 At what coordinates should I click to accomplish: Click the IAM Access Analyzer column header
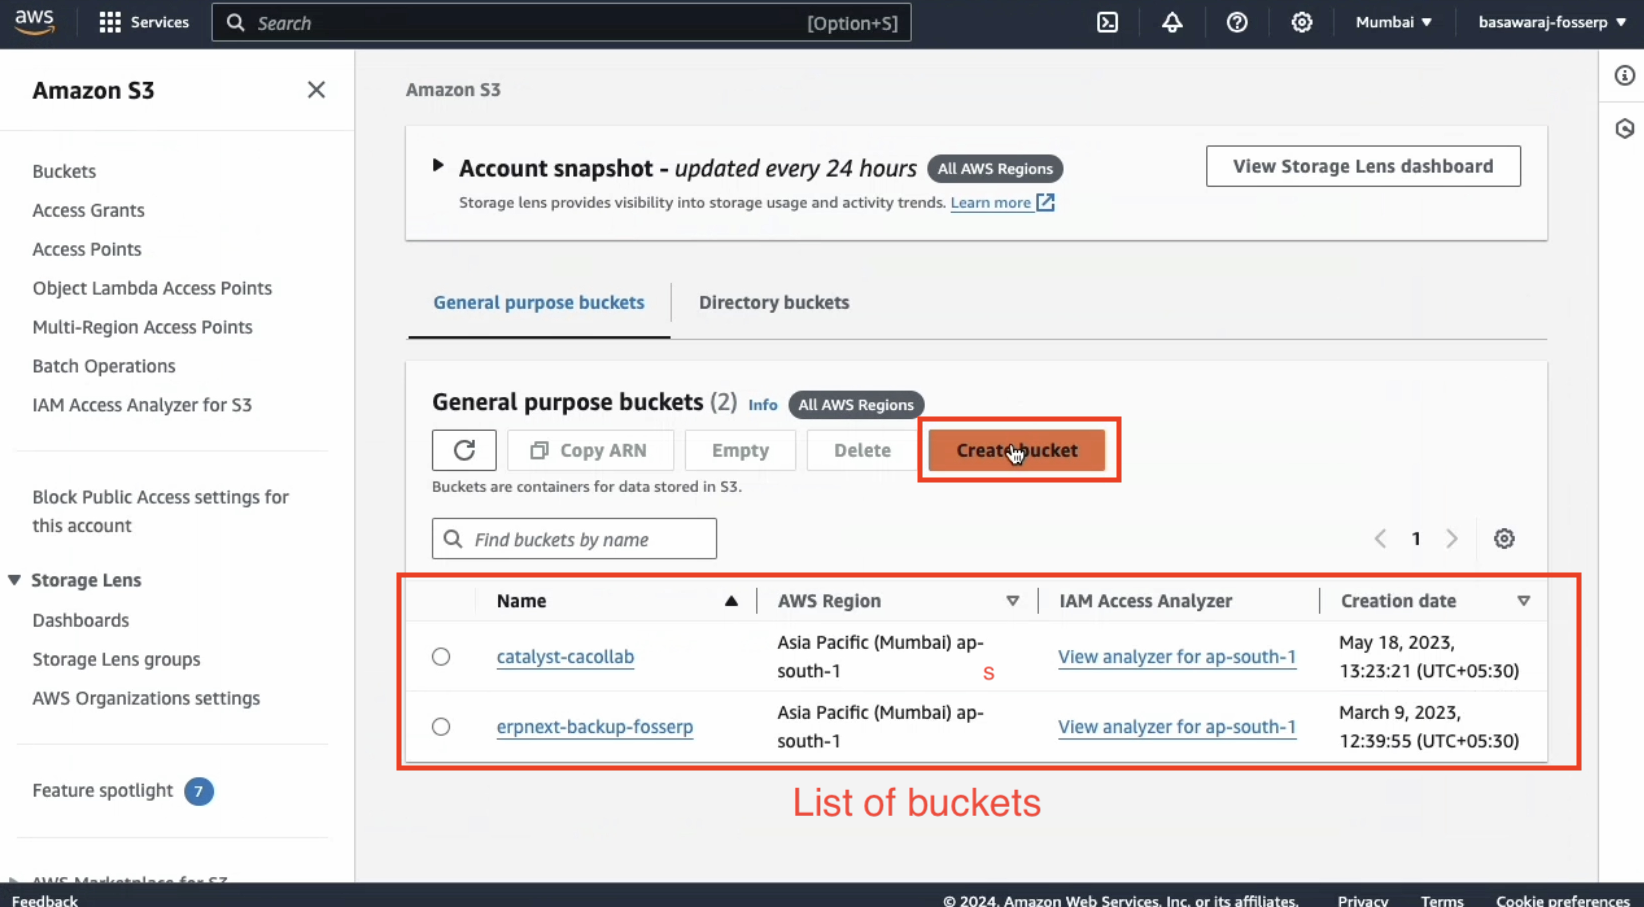(1145, 601)
